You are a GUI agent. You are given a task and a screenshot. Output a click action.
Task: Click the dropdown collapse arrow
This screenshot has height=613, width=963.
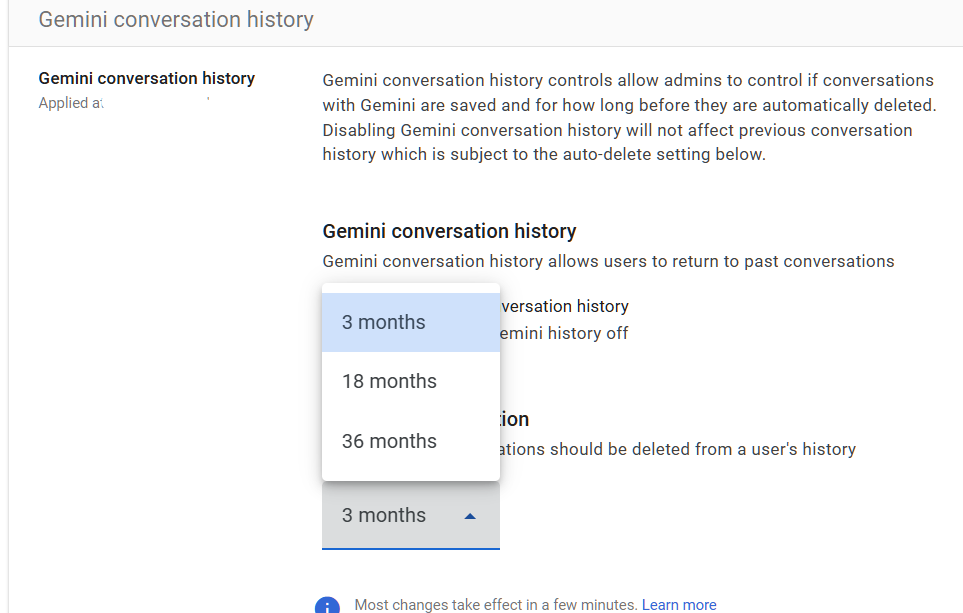(x=469, y=515)
